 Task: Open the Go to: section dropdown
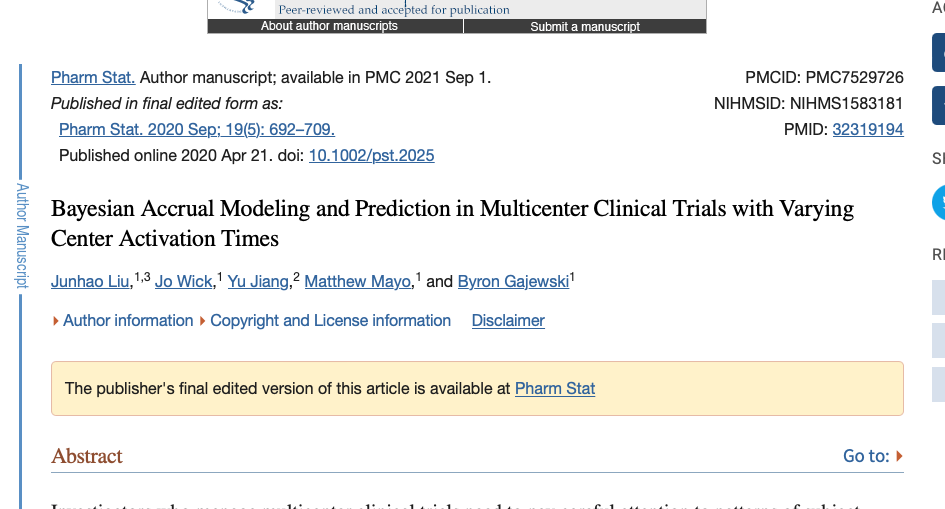click(866, 456)
